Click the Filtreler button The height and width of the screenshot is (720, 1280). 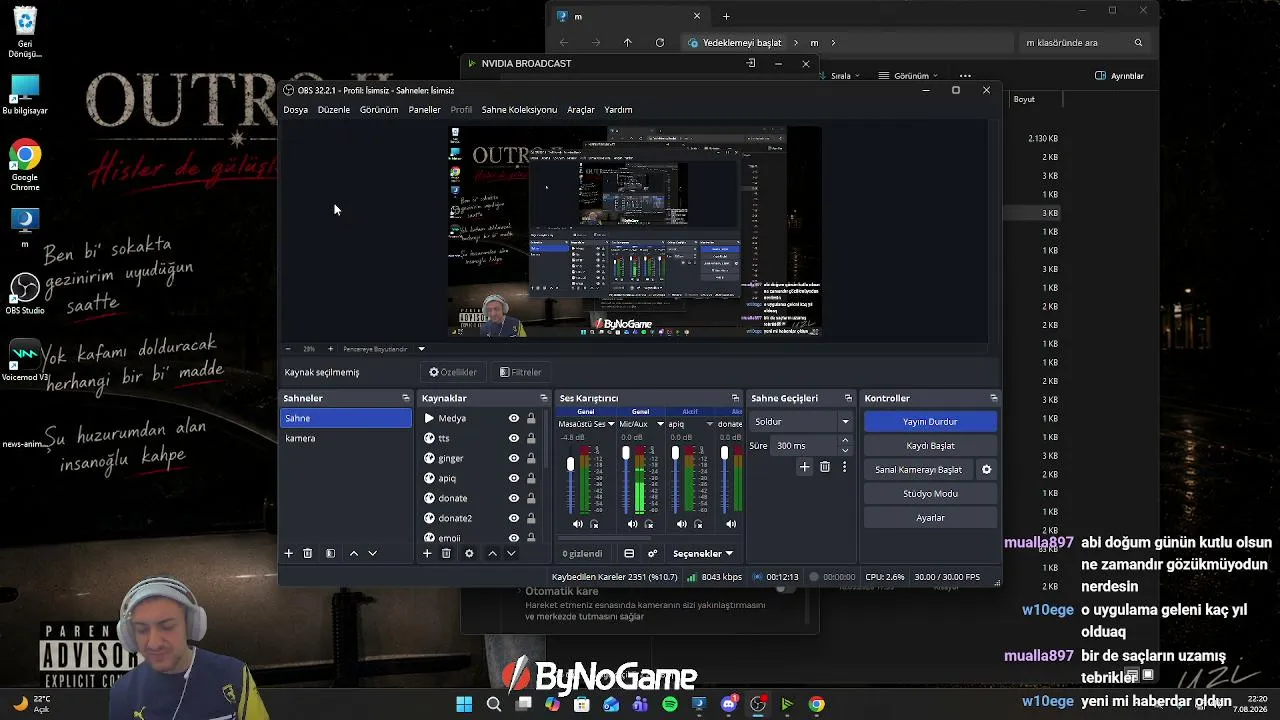tap(521, 372)
